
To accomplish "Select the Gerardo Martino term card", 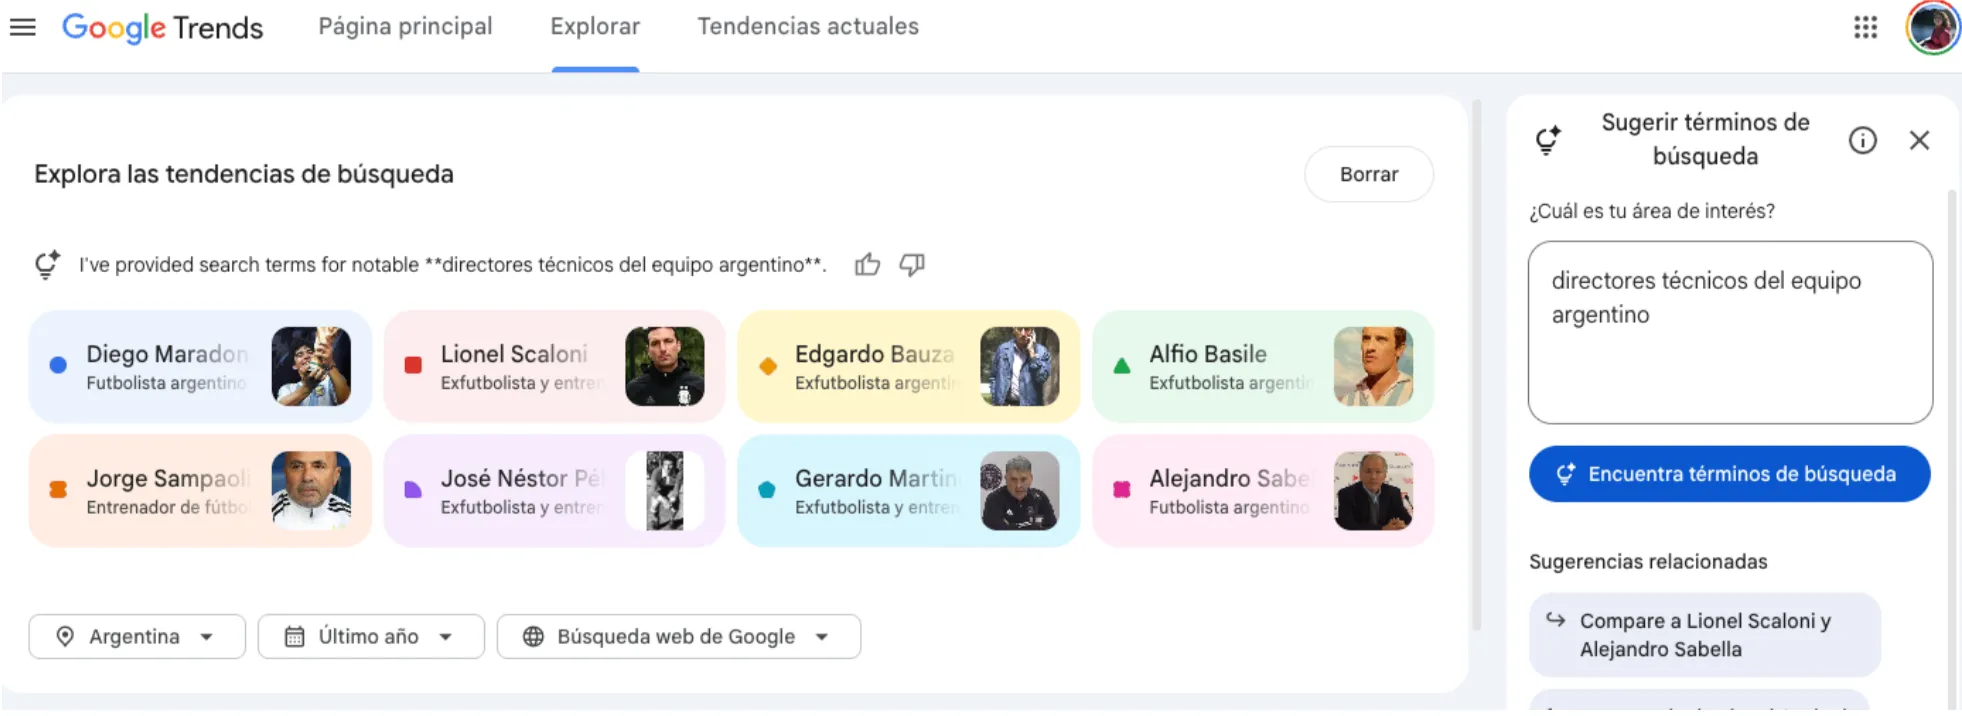I will pyautogui.click(x=908, y=490).
